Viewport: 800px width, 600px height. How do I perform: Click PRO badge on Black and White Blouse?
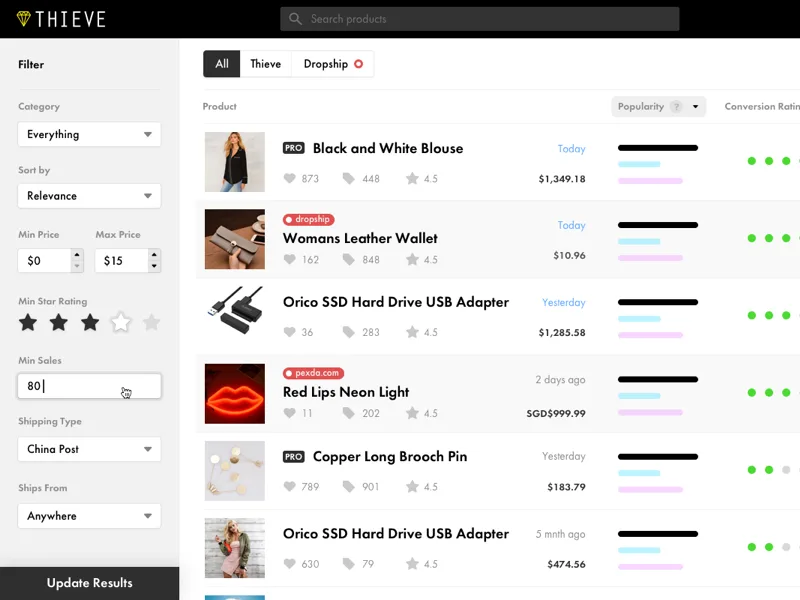(294, 148)
